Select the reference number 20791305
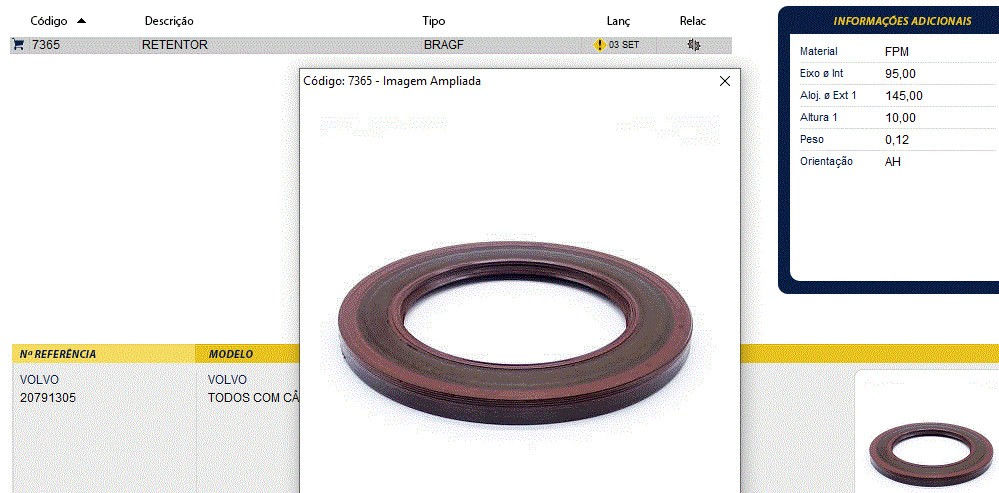 pos(48,398)
